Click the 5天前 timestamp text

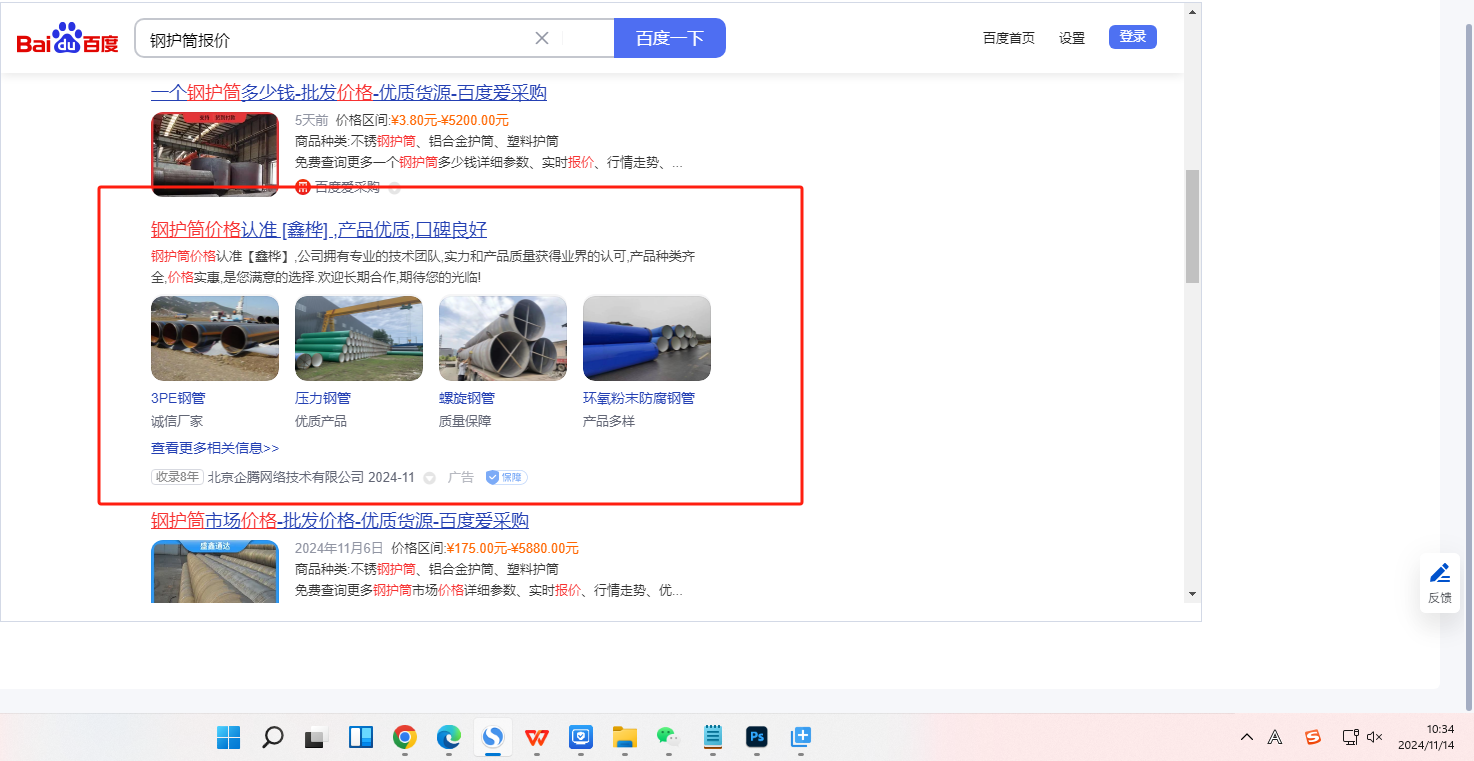[311, 120]
